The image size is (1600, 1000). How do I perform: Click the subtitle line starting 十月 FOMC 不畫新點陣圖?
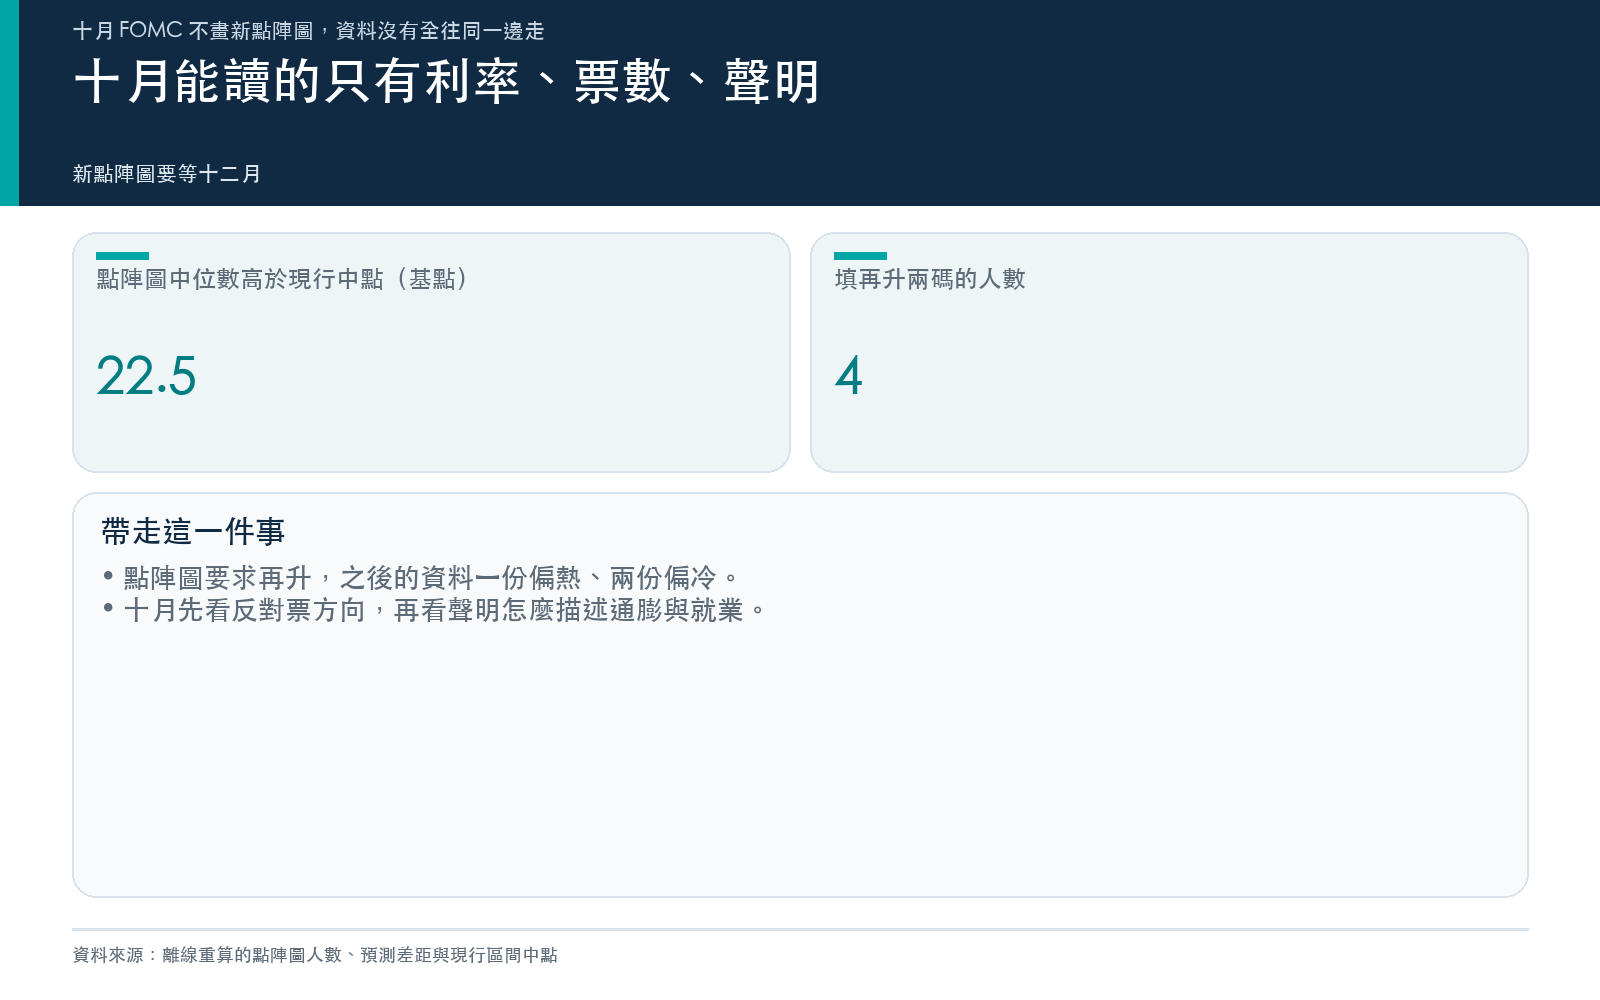pos(308,31)
